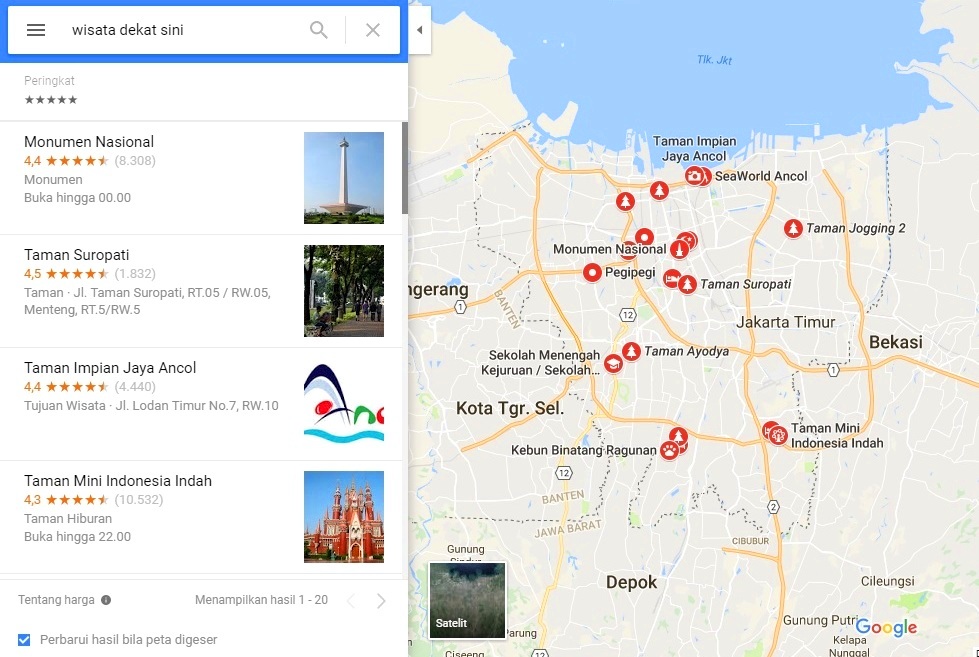
Task: Click the results list scrollbar
Action: [x=405, y=169]
